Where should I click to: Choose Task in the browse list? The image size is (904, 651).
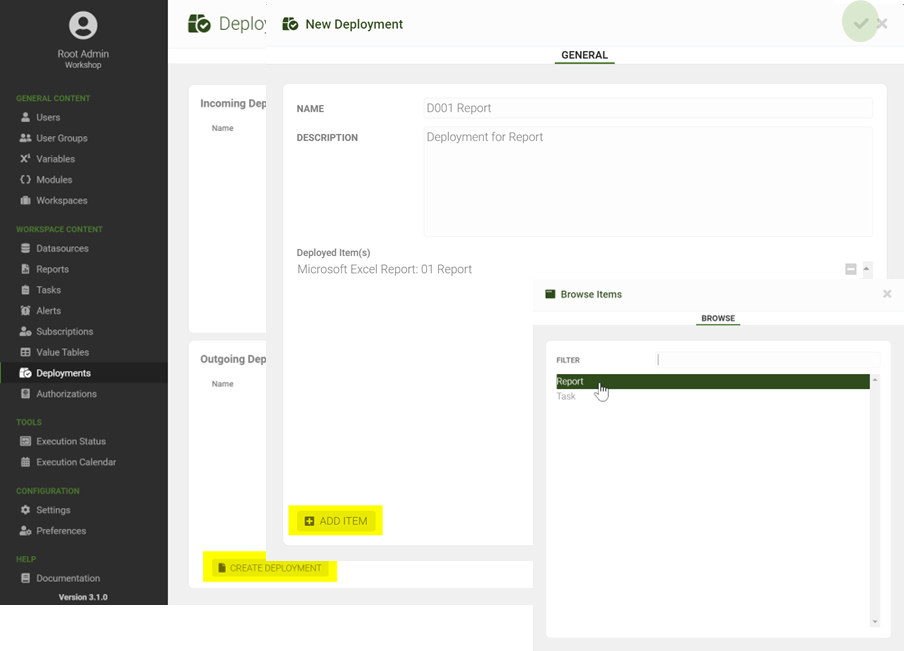click(x=567, y=397)
